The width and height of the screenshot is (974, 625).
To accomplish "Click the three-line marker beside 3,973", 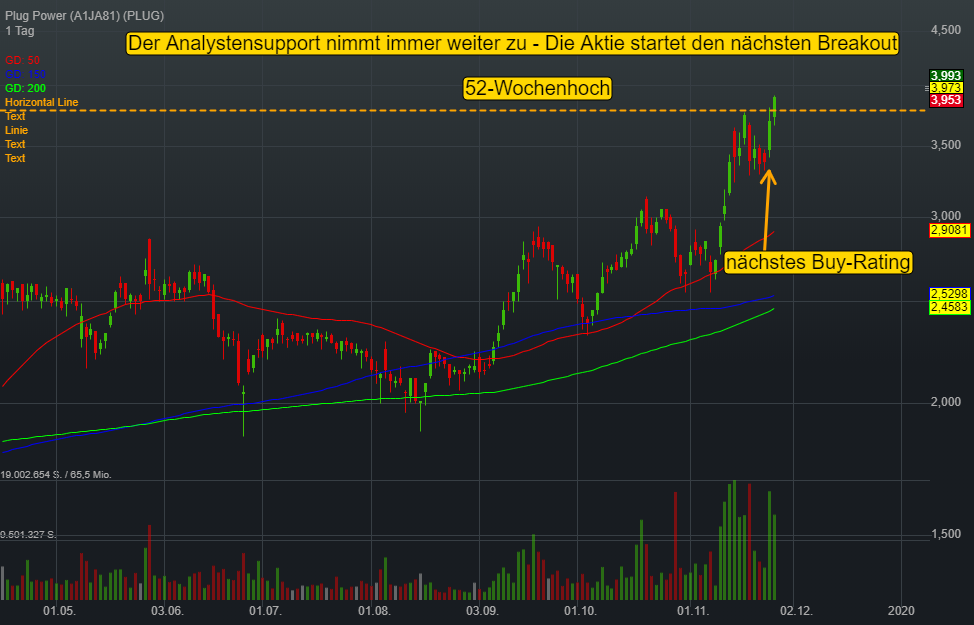I will (927, 88).
